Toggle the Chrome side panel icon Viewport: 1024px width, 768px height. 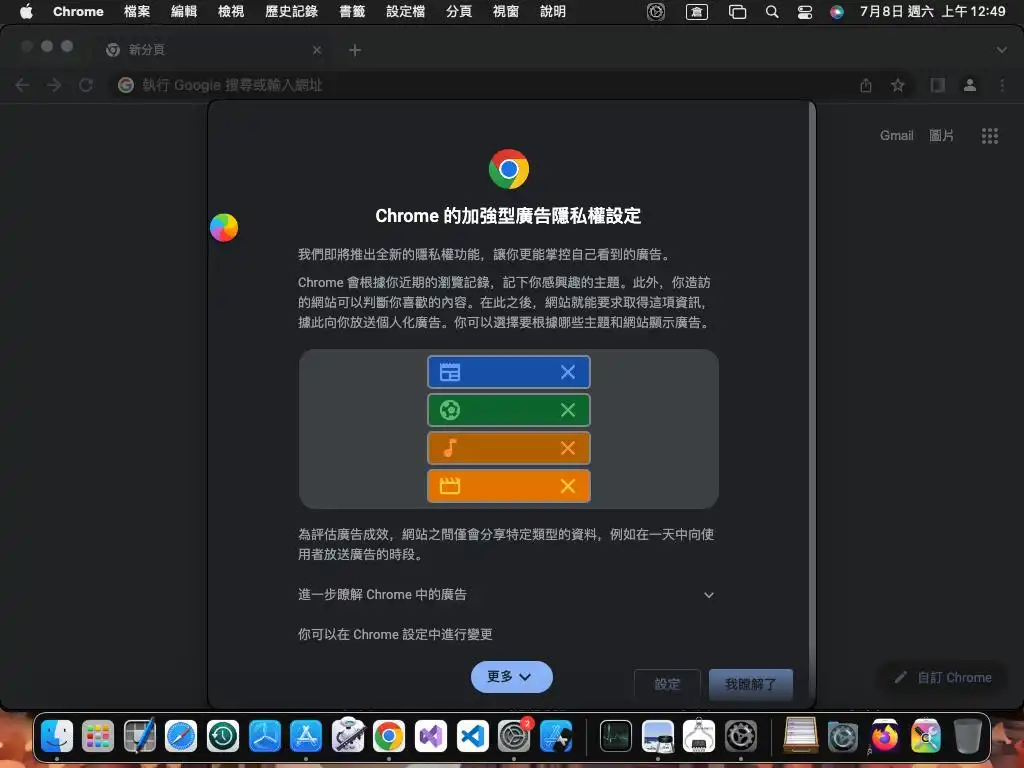938,86
